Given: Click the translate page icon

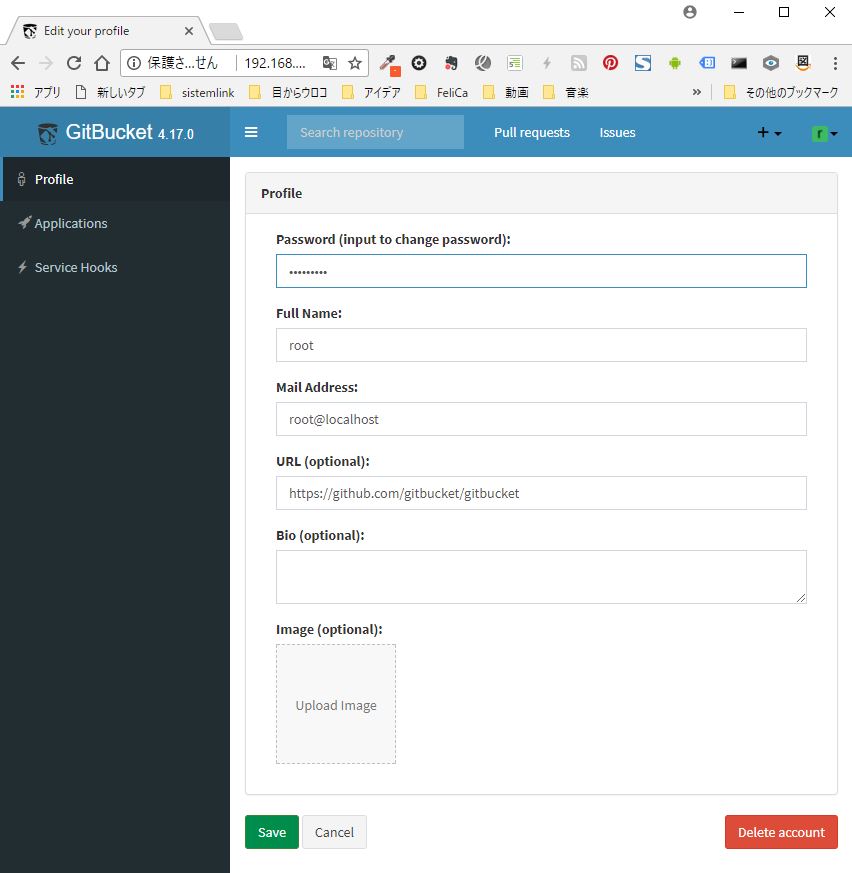Looking at the screenshot, I should (x=330, y=63).
